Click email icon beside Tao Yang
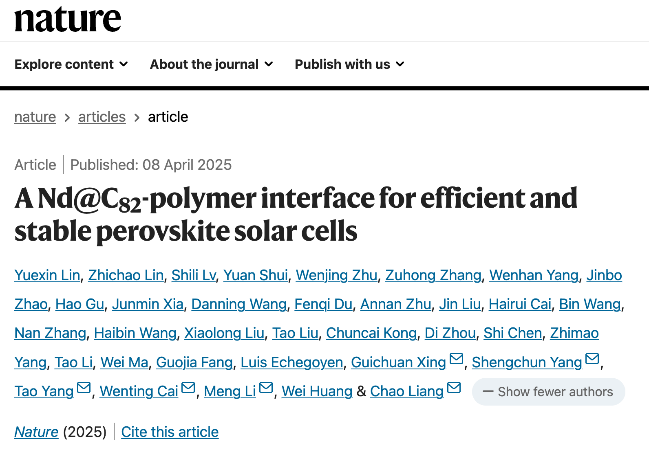Screen dimensions: 649x452 click(x=84, y=390)
